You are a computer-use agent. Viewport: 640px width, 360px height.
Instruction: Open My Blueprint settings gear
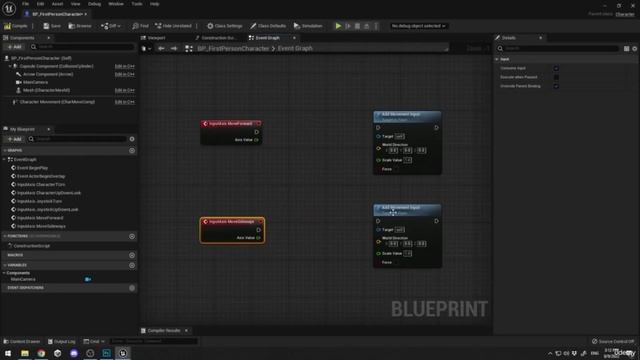[x=132, y=139]
